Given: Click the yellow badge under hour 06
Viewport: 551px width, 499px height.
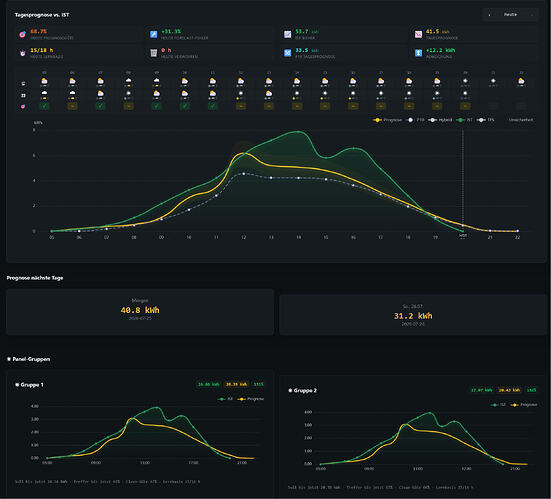Looking at the screenshot, I should 72,106.
